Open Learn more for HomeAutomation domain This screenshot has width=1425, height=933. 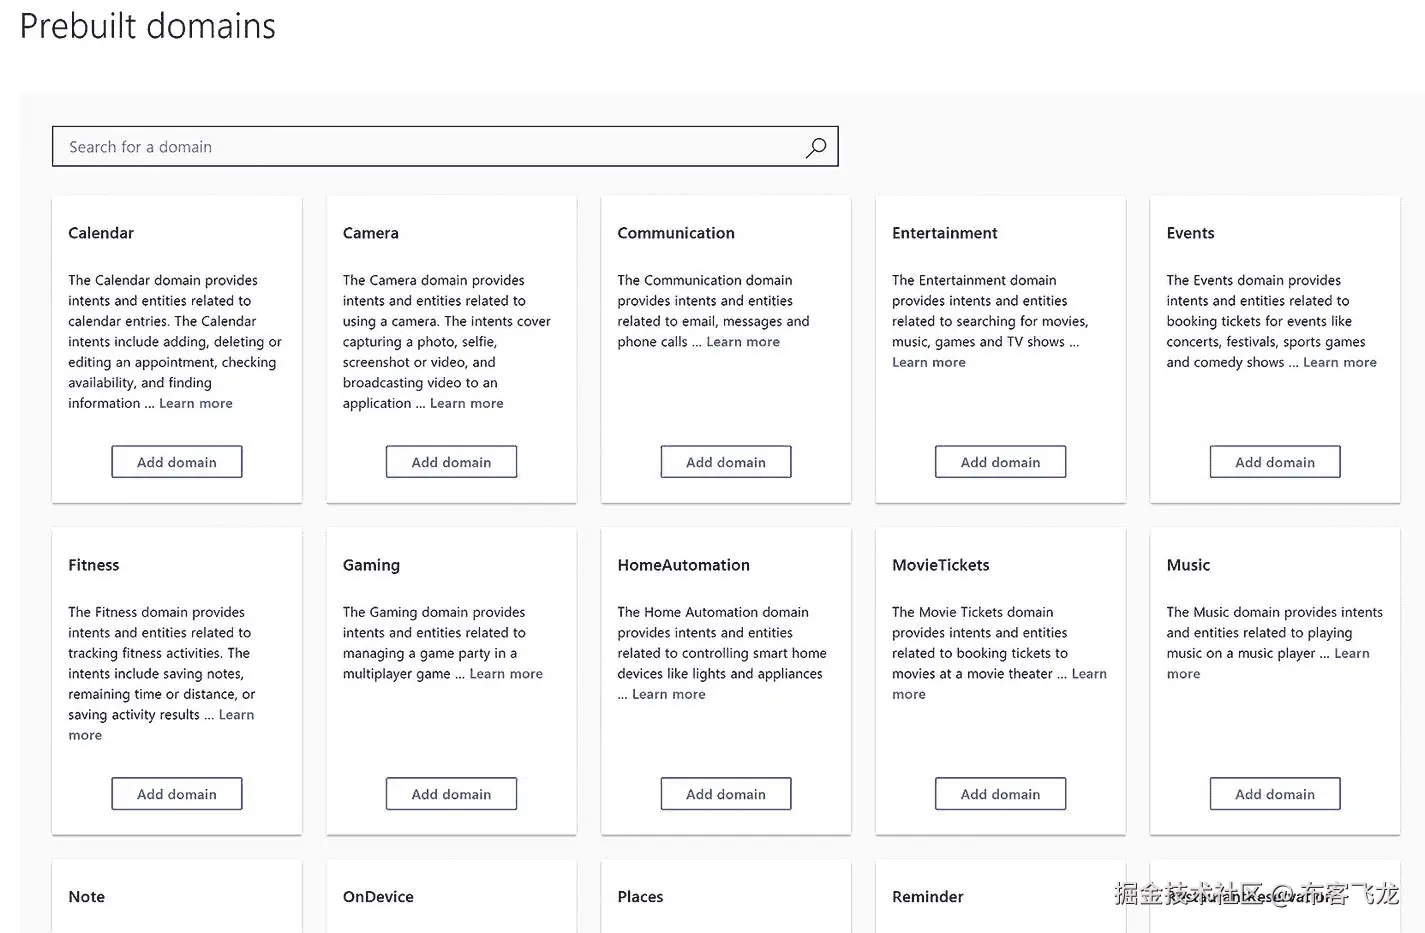[669, 694]
